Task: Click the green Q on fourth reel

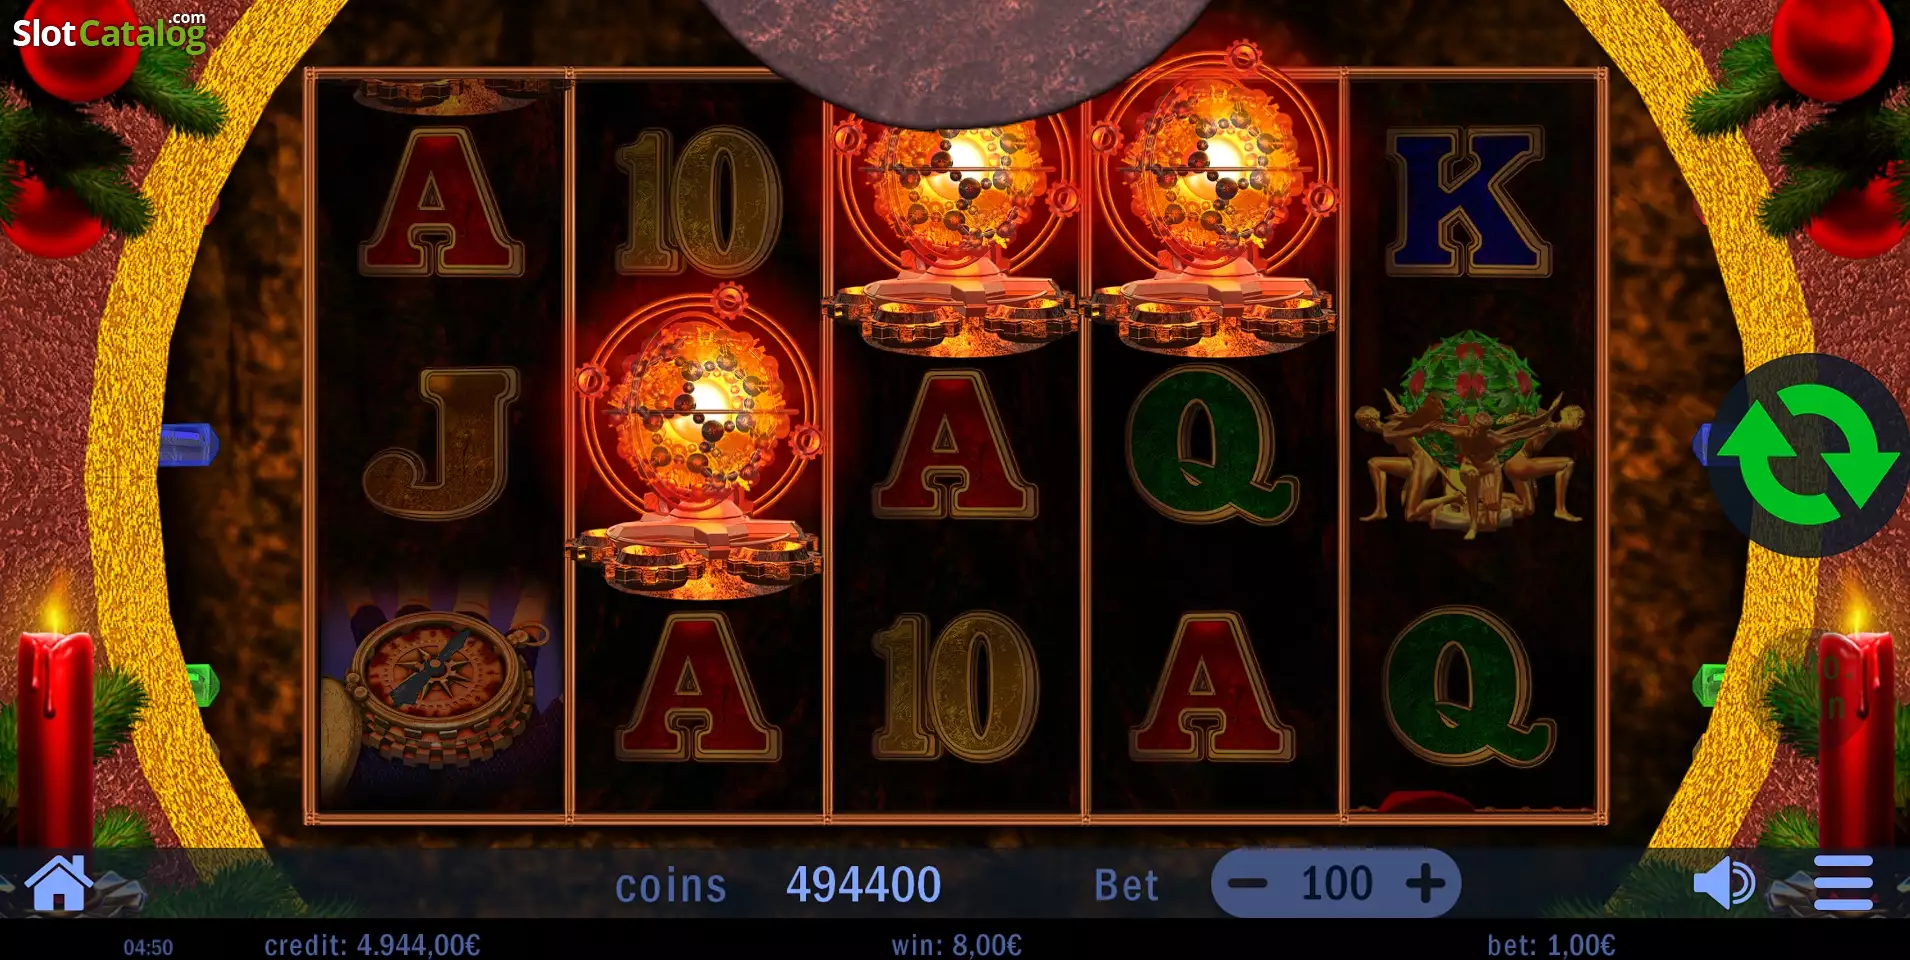Action: point(1211,443)
